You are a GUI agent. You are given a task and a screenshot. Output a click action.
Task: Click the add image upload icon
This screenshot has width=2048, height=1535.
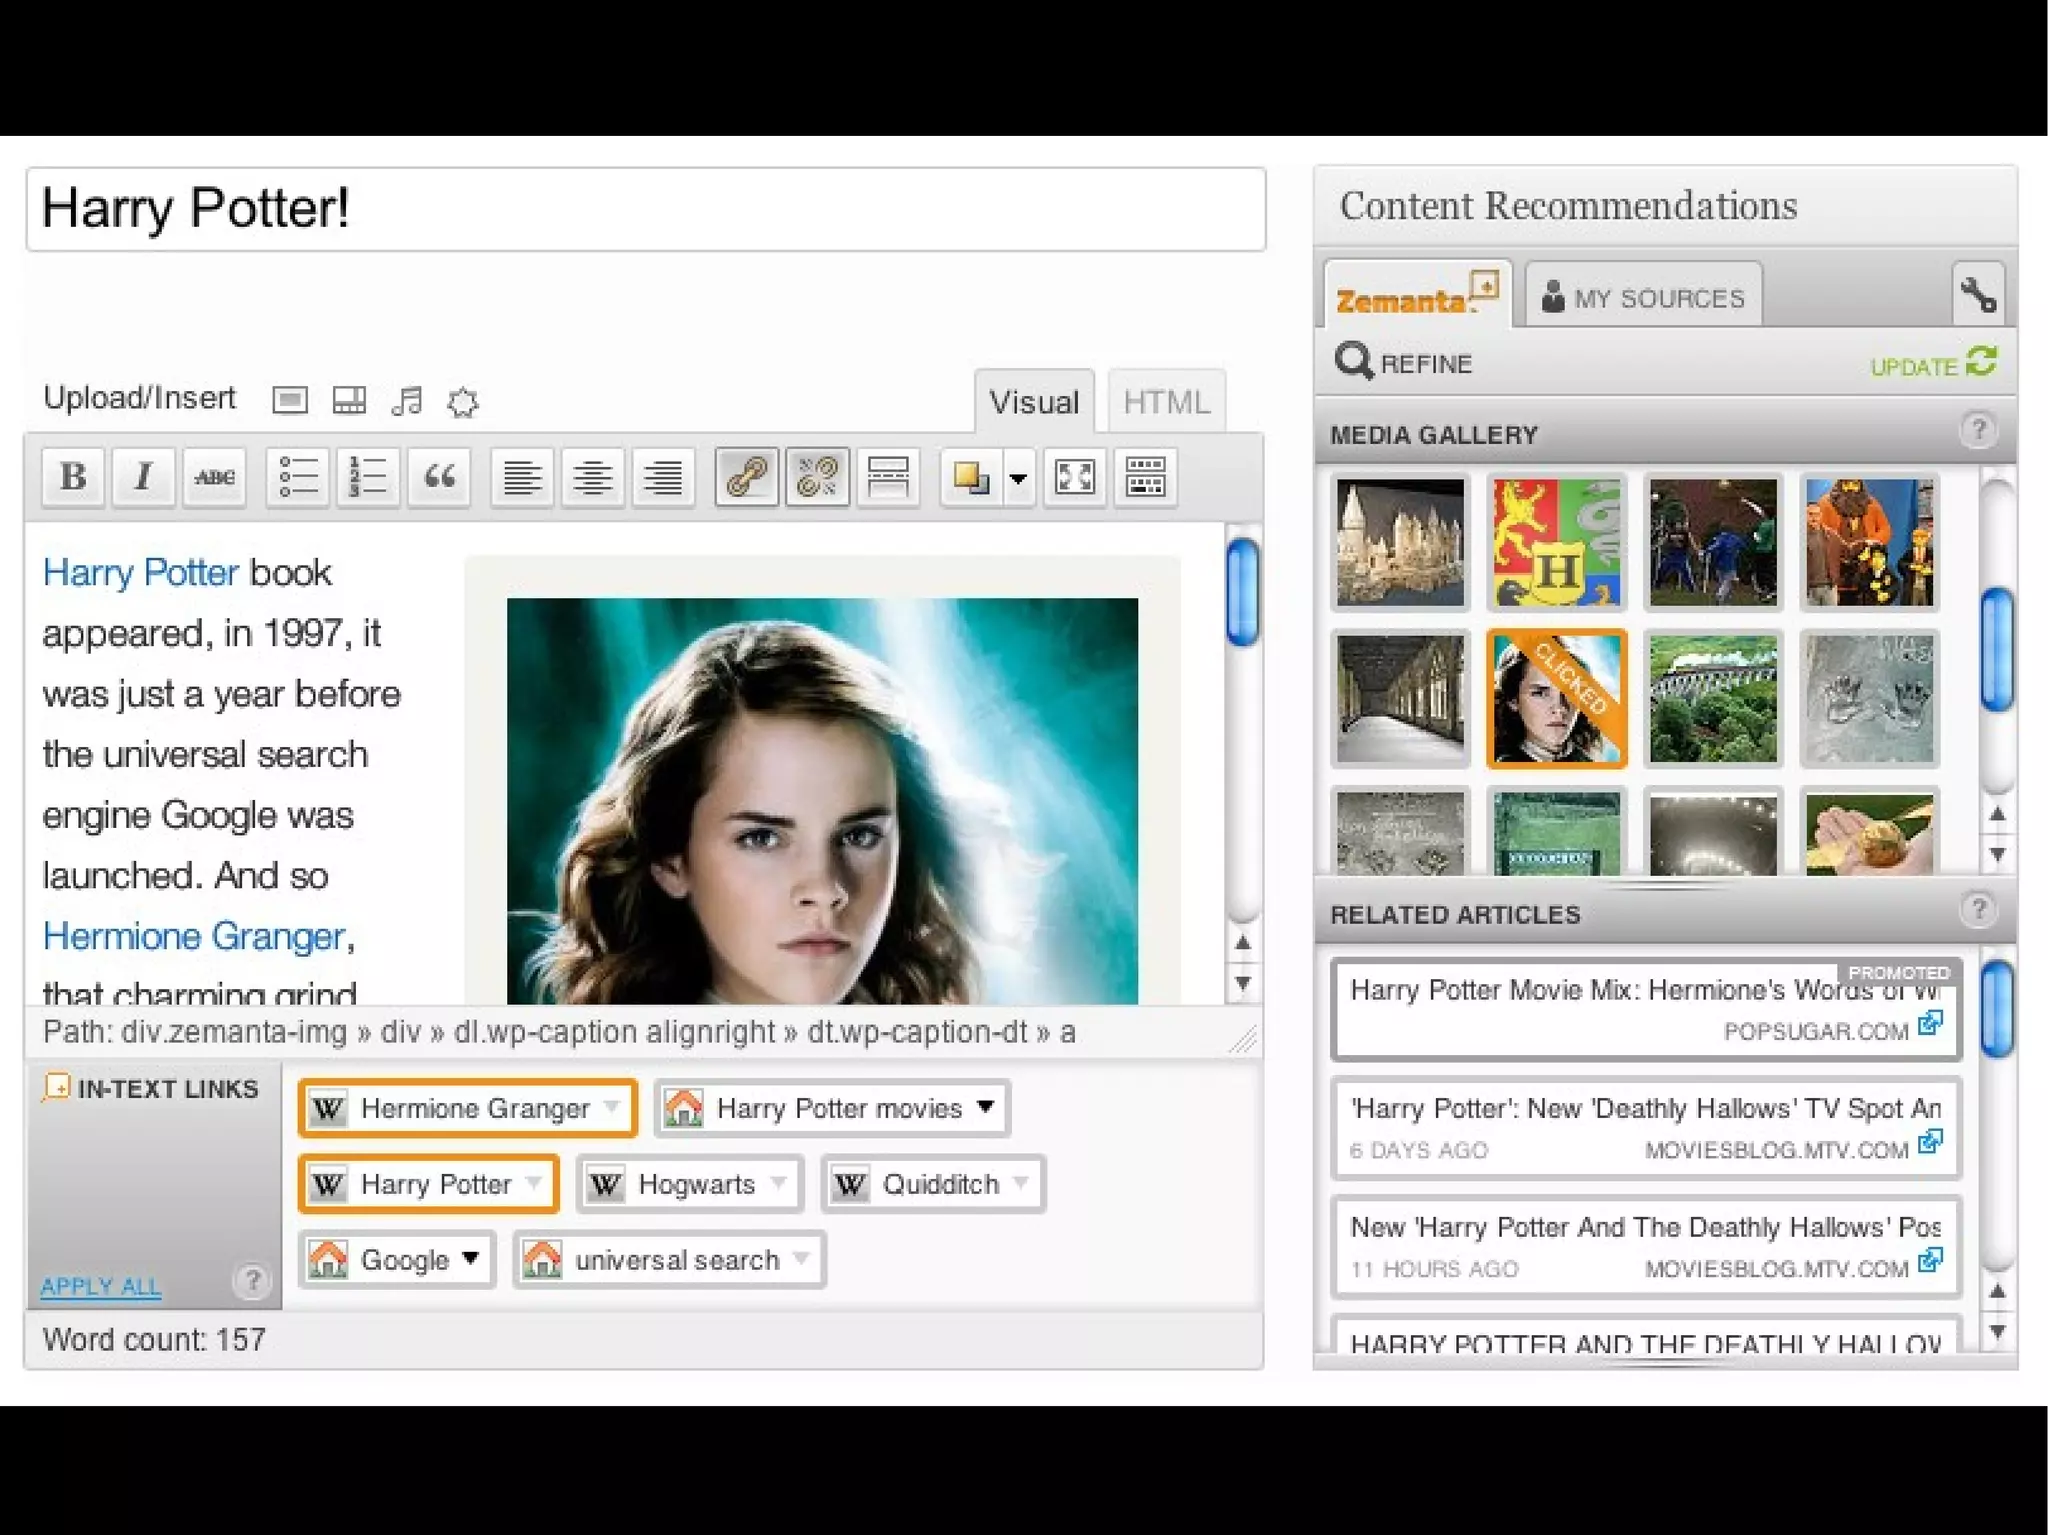pos(290,401)
